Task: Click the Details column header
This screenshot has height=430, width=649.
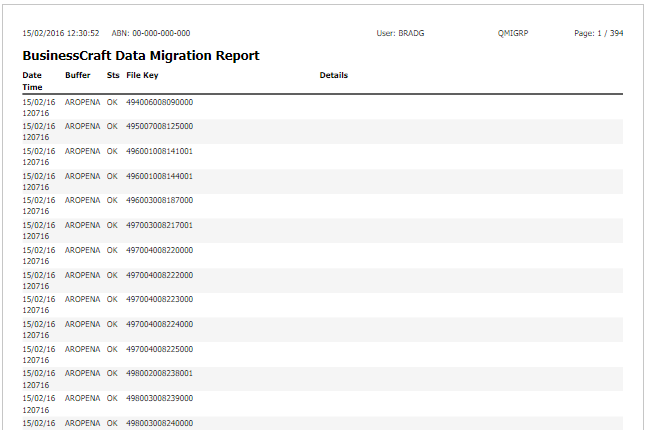Action: point(334,75)
